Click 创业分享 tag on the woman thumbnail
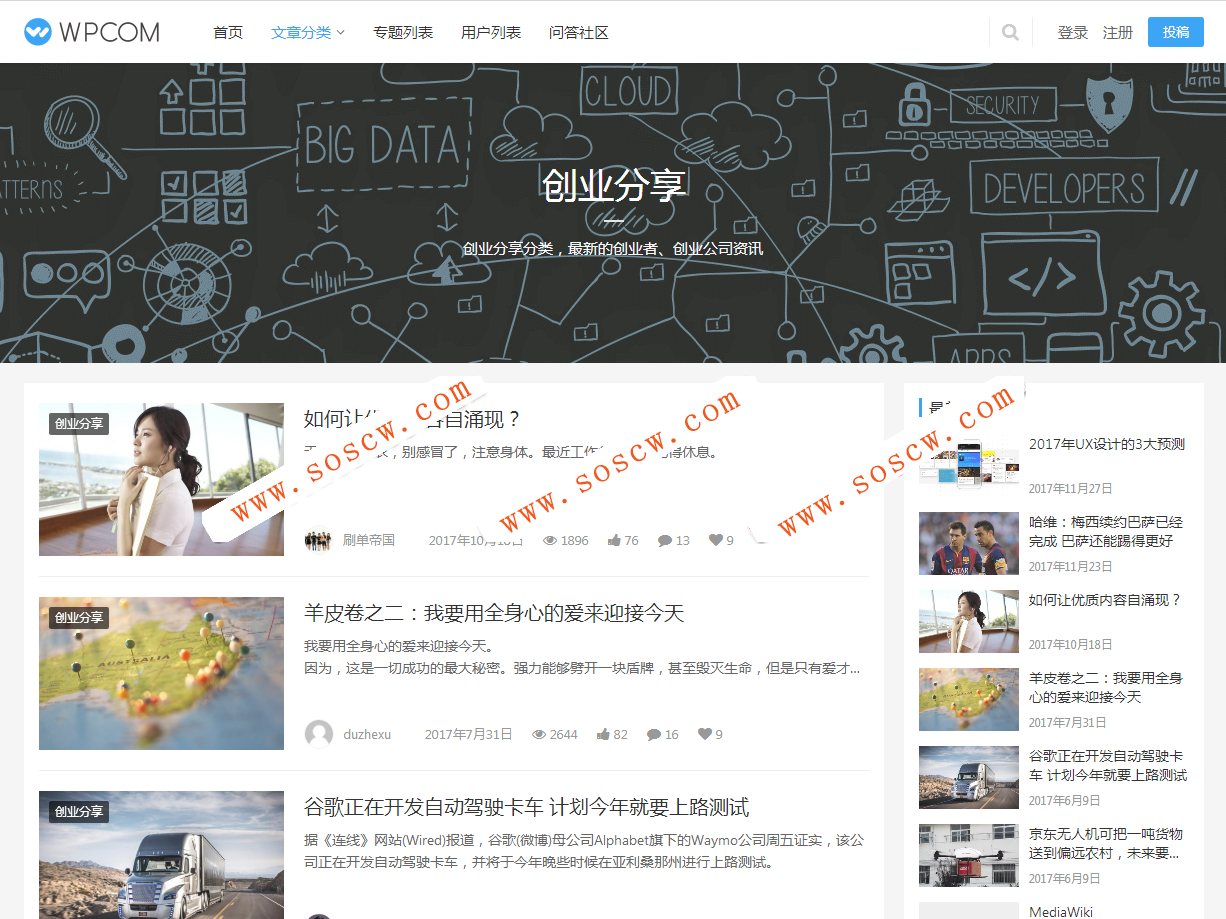Image resolution: width=1226 pixels, height=919 pixels. tap(79, 424)
